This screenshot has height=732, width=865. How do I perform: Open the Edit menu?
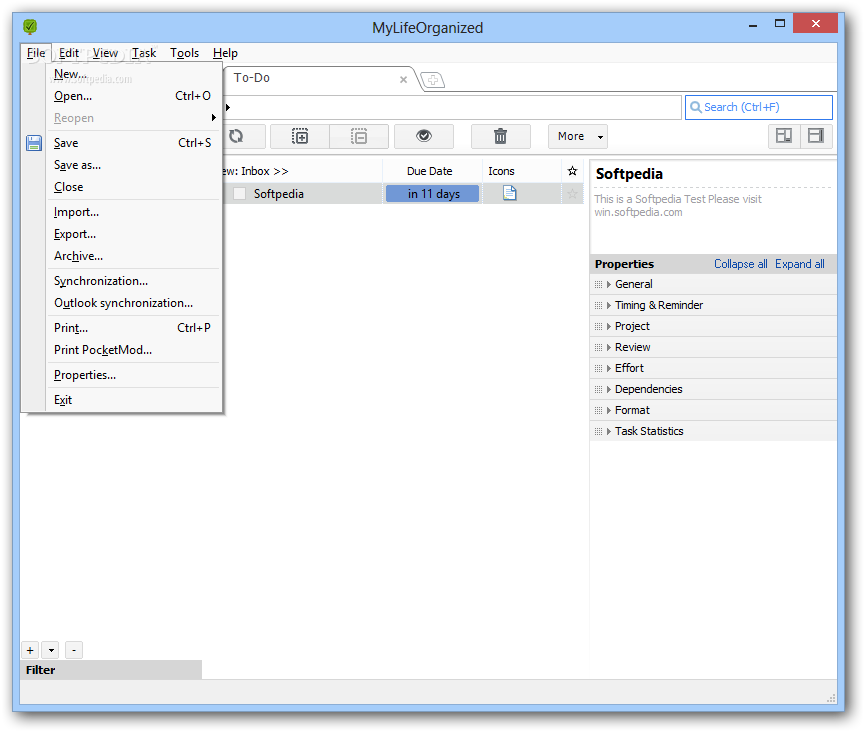click(x=69, y=53)
